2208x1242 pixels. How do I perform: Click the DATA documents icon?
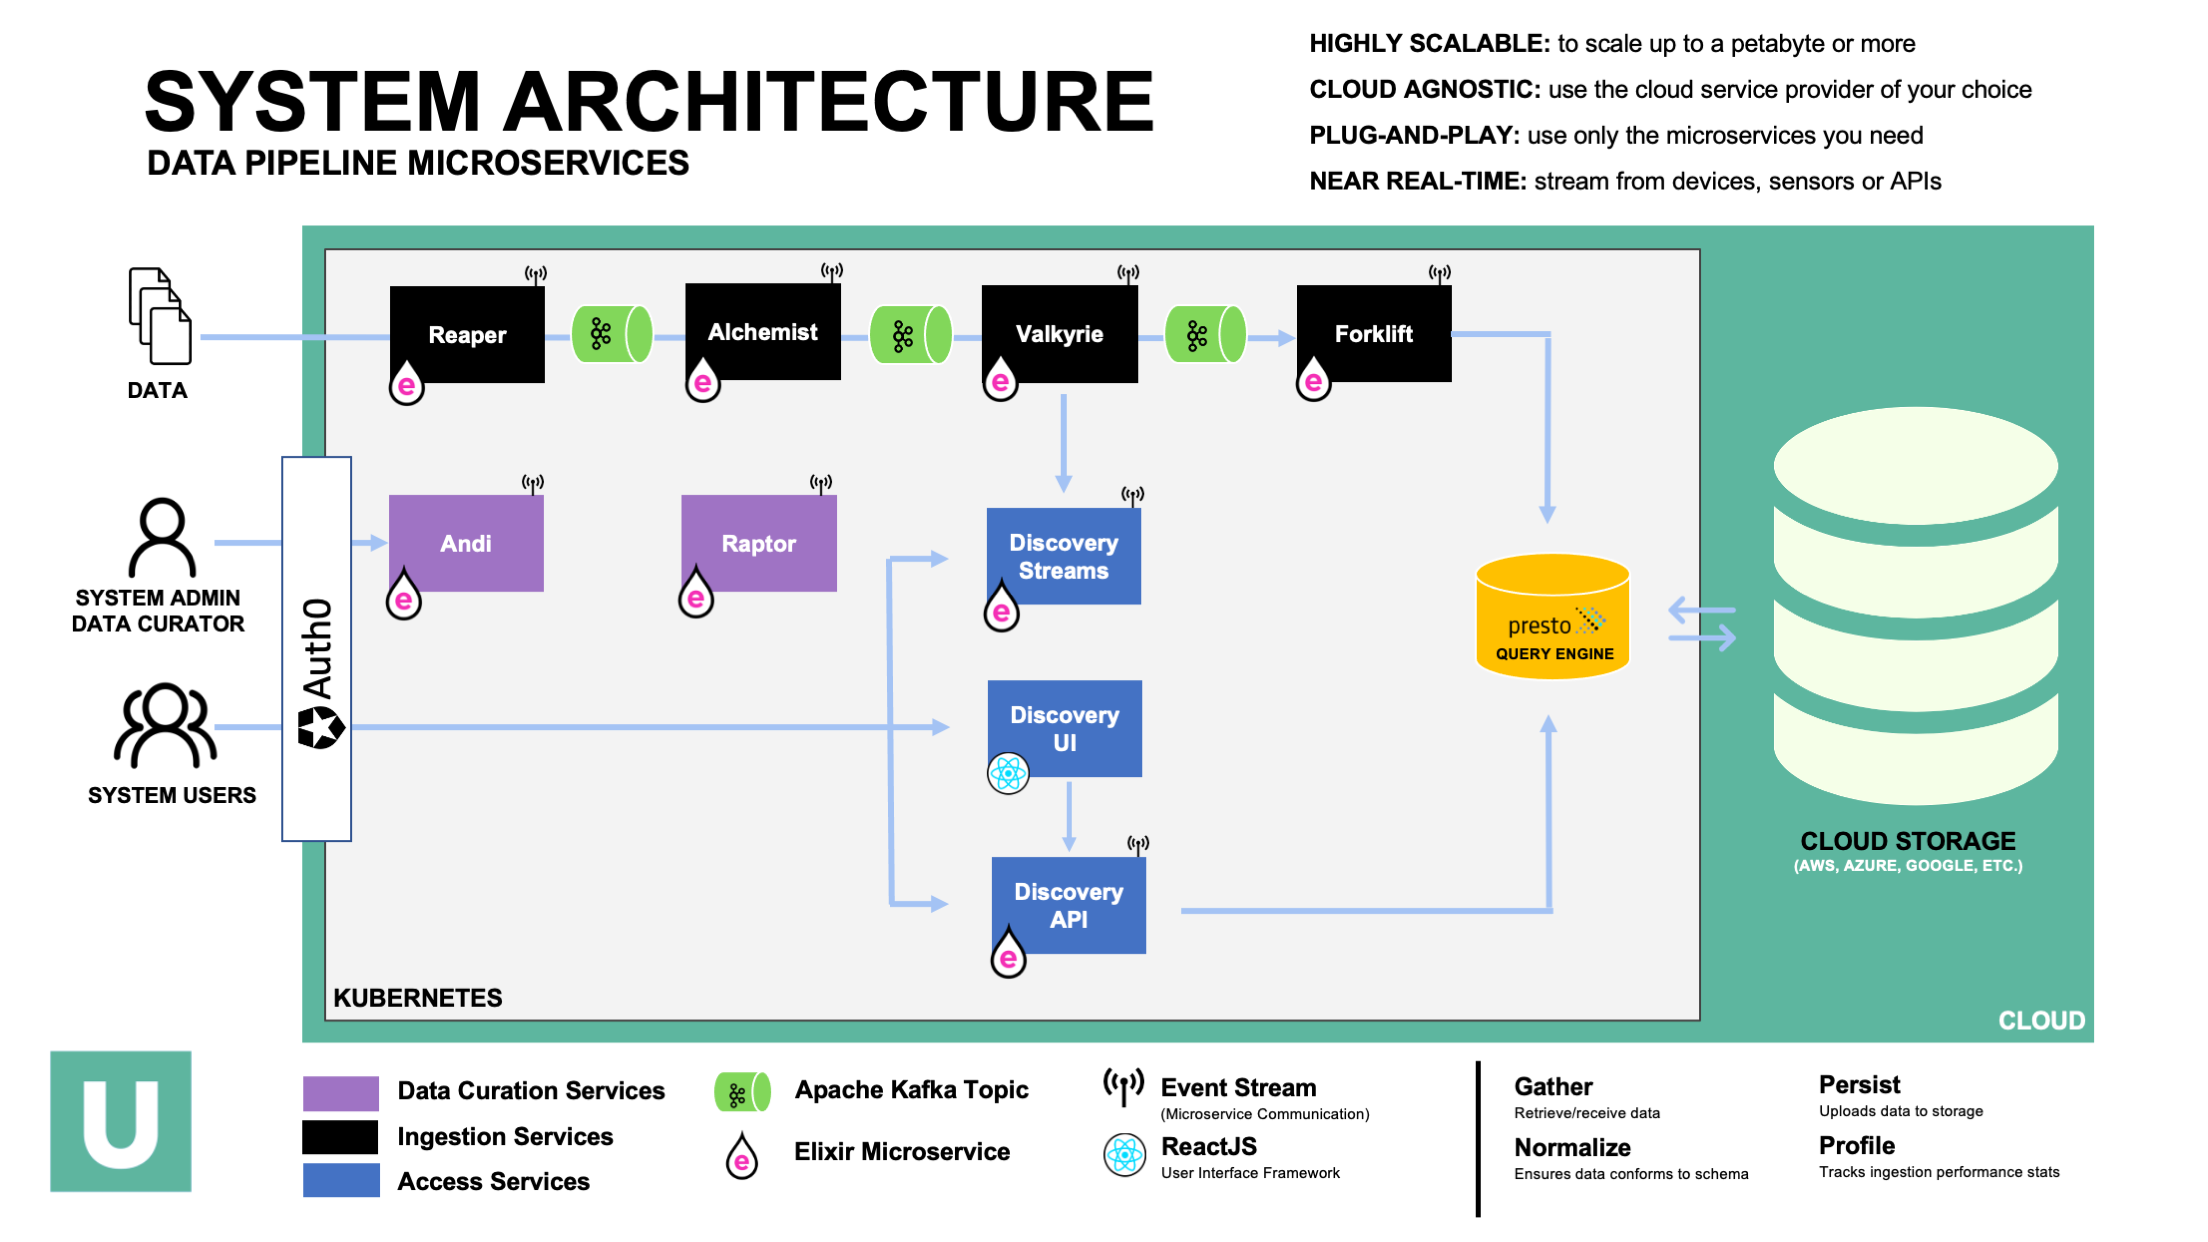click(159, 316)
